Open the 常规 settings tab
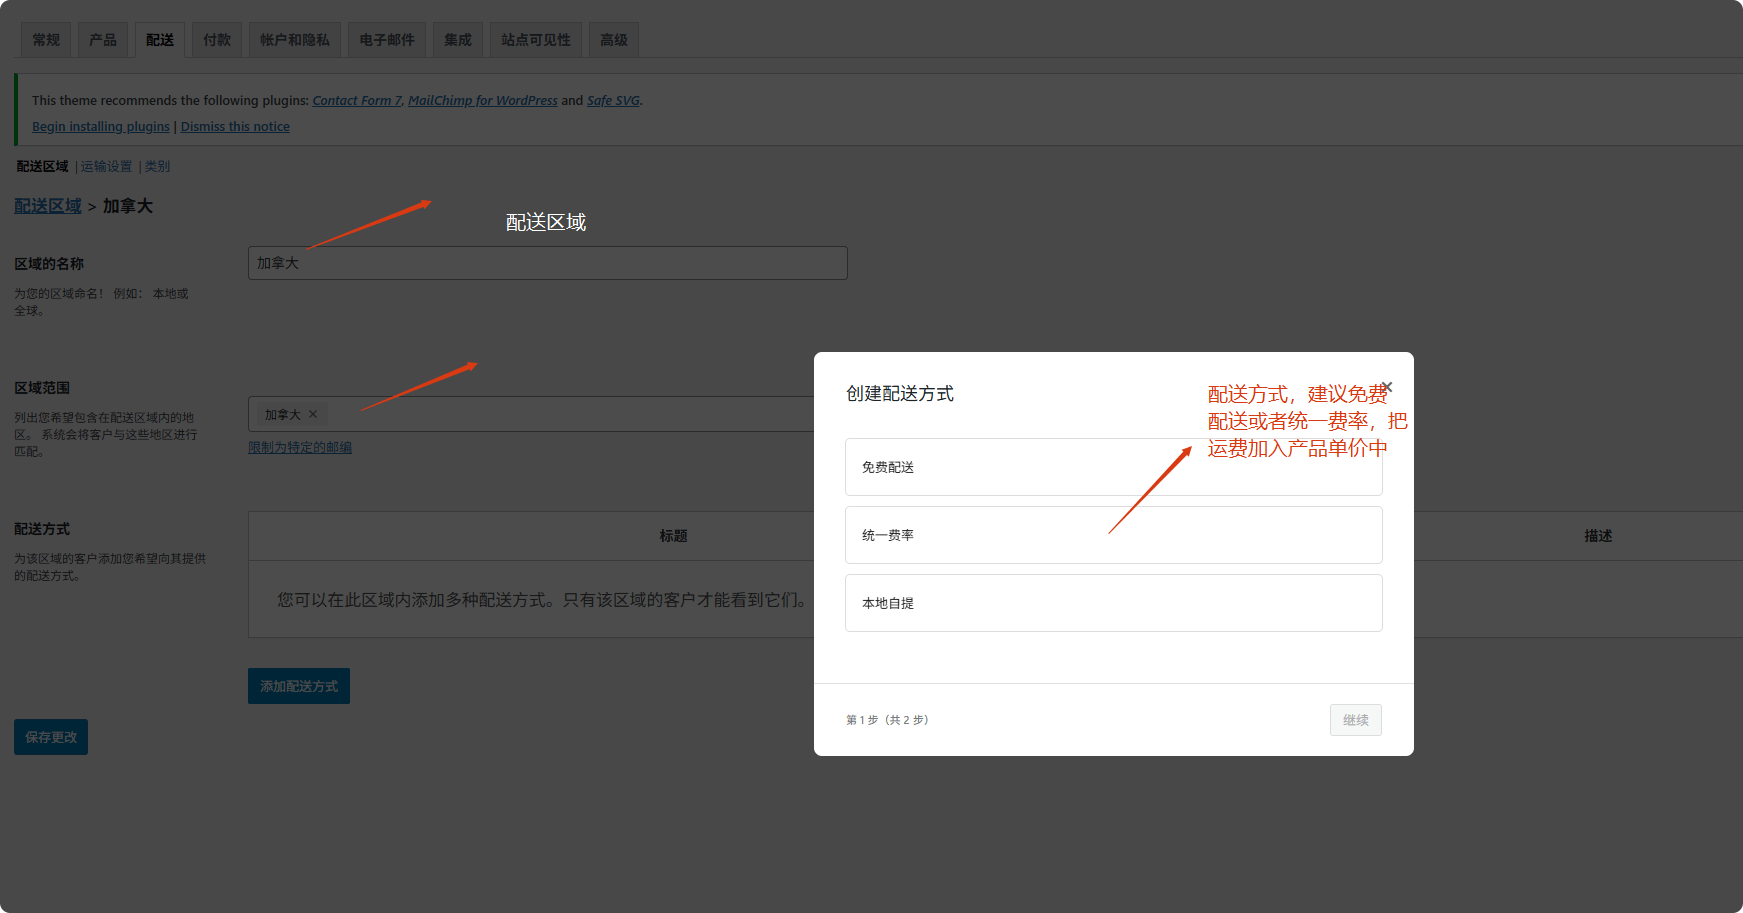The image size is (1743, 913). pyautogui.click(x=46, y=40)
